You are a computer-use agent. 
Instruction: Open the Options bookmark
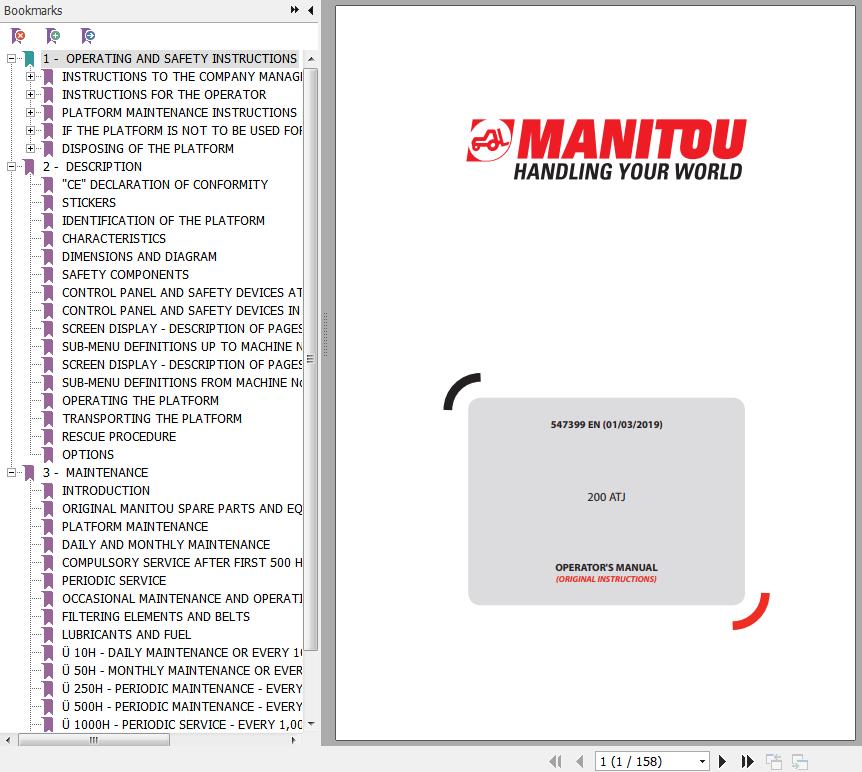88,455
